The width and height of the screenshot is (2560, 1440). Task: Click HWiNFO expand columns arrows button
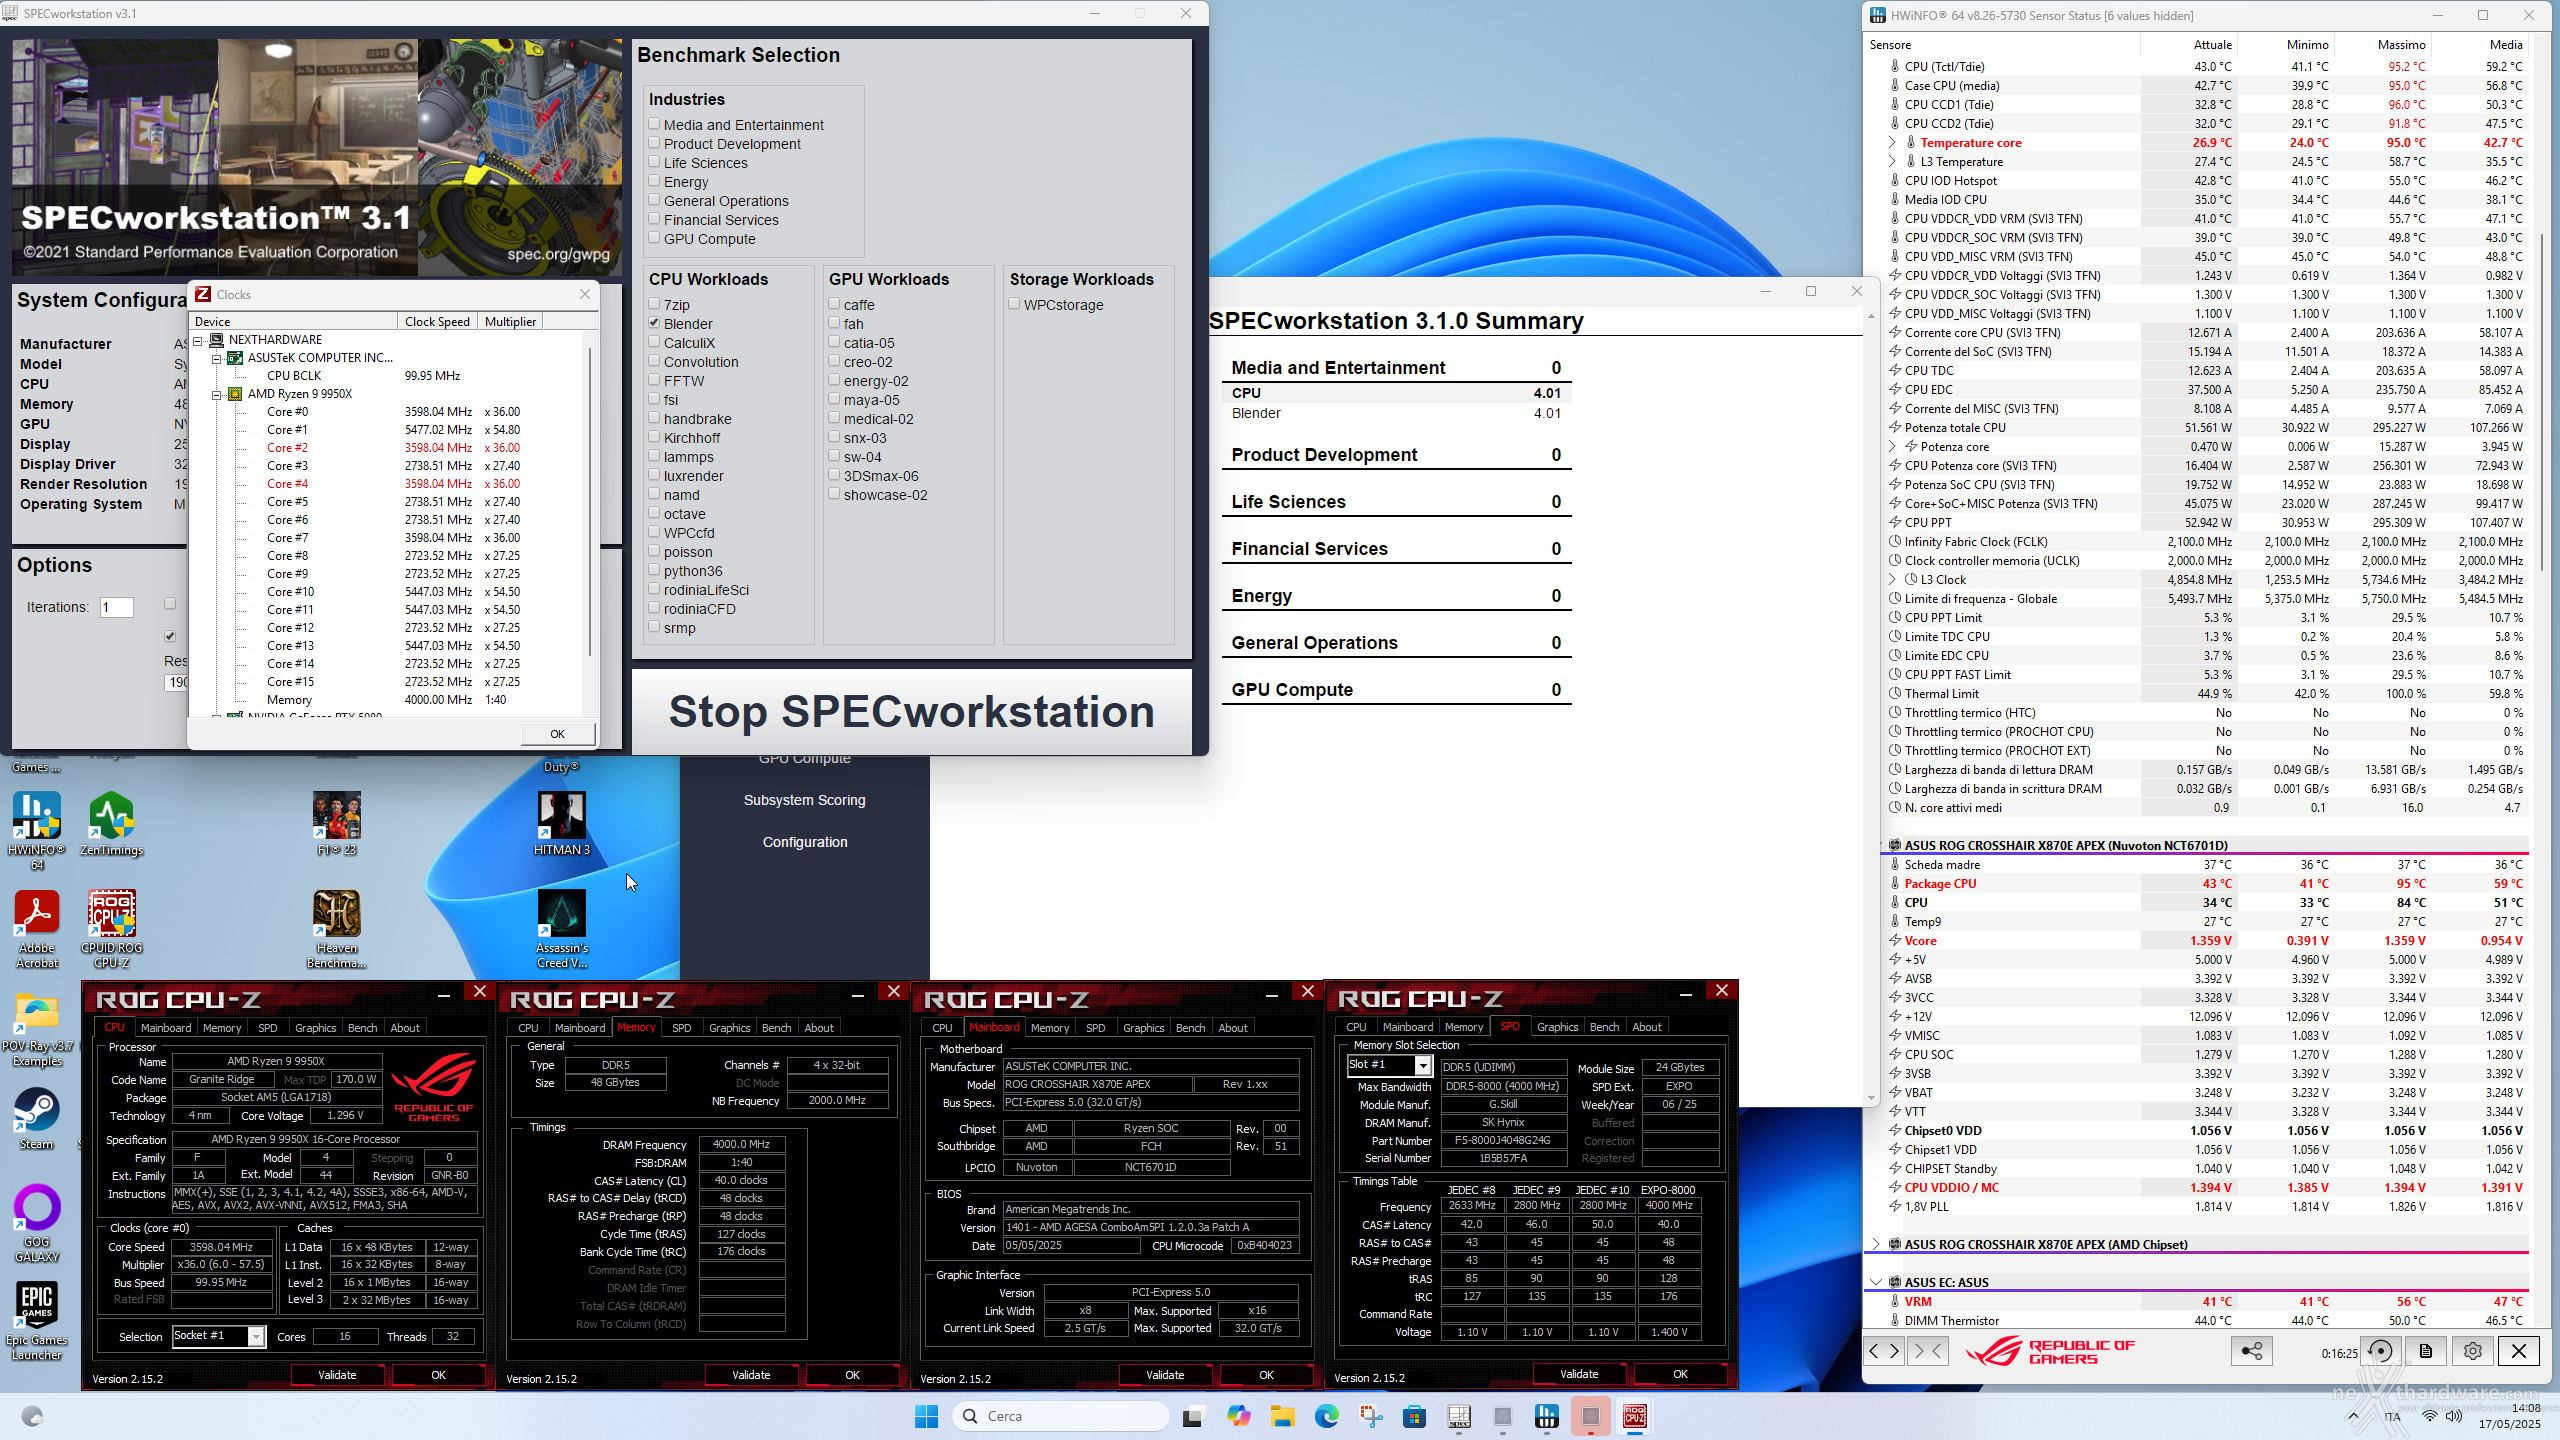tap(1884, 1351)
